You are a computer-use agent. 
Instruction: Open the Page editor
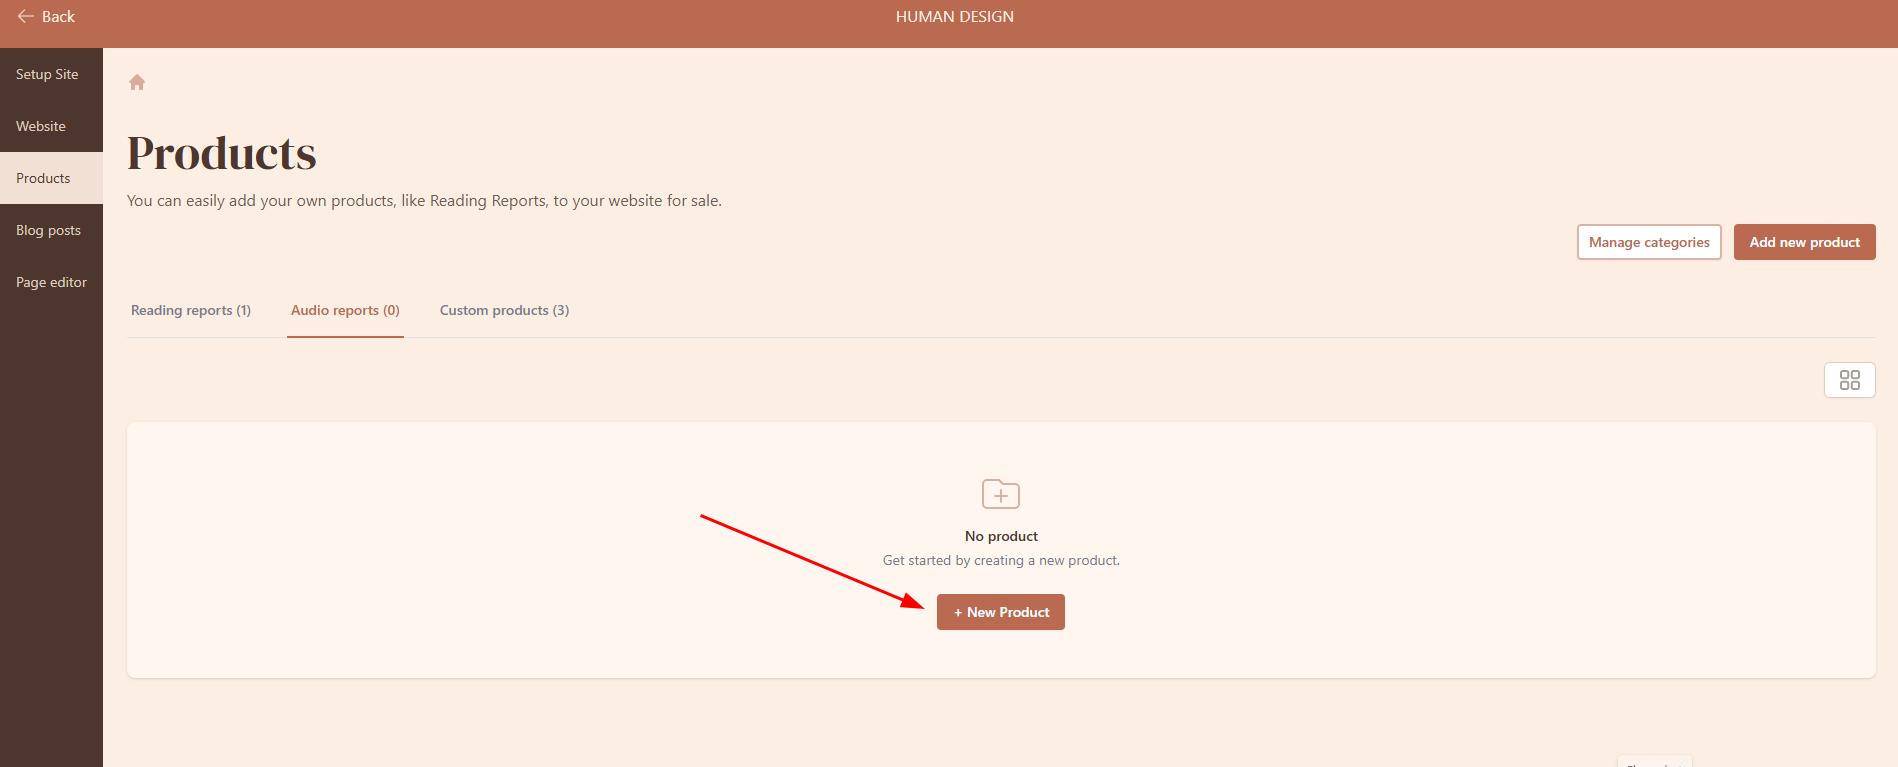pyautogui.click(x=51, y=282)
